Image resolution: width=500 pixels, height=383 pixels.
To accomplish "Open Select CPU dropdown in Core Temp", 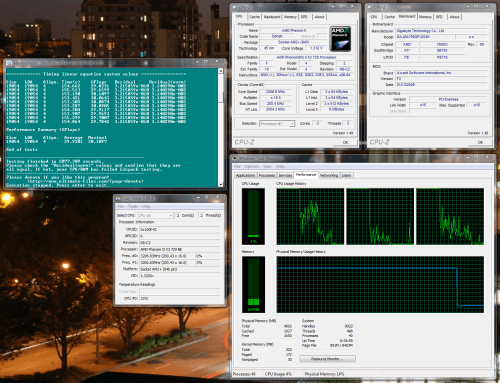I will [x=155, y=216].
